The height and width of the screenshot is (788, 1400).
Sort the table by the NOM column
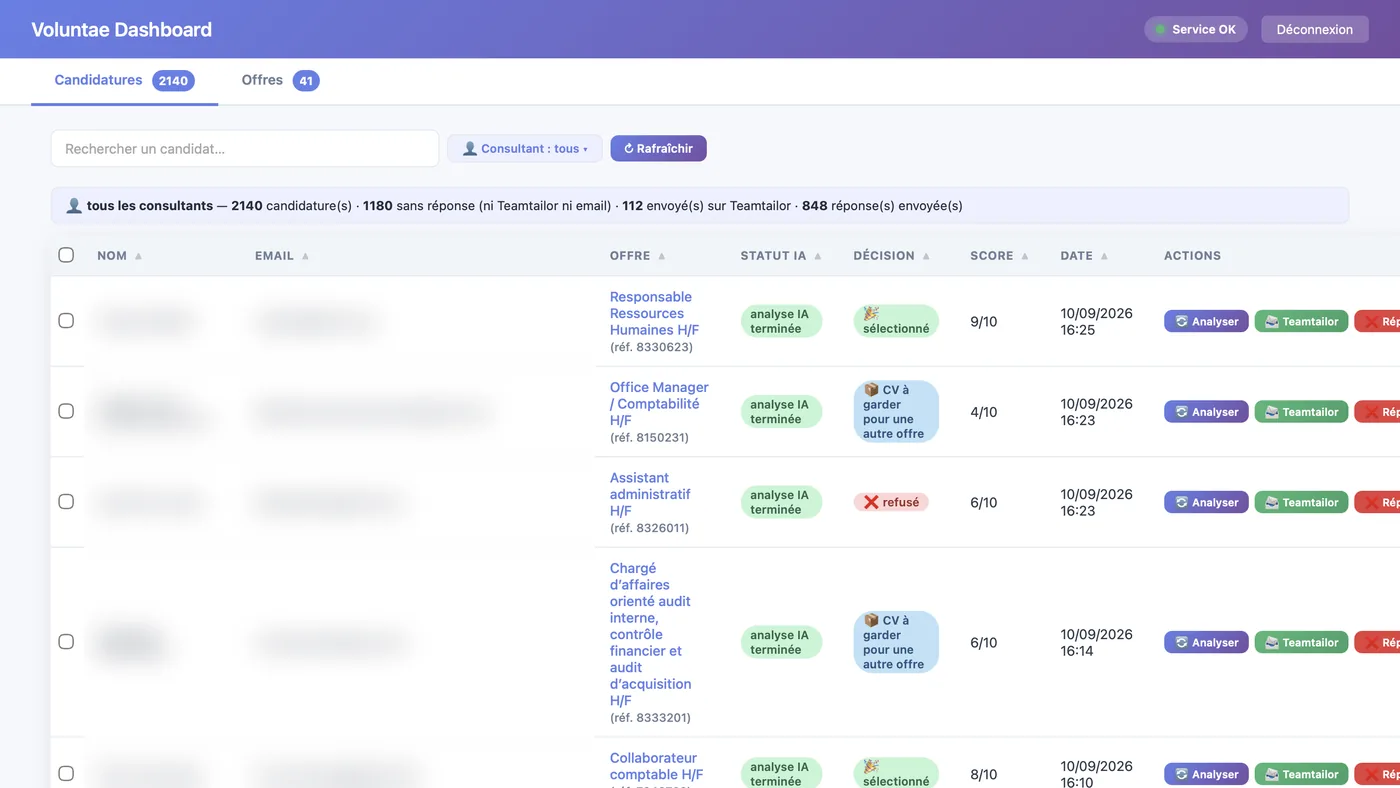pos(119,256)
